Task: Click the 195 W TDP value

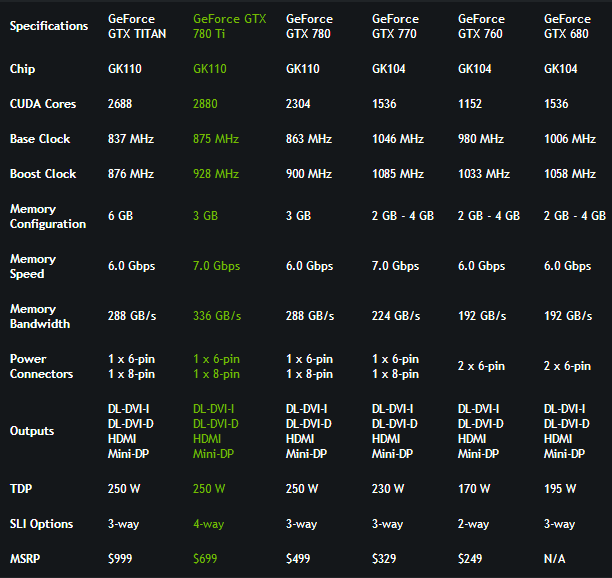Action: click(x=560, y=489)
